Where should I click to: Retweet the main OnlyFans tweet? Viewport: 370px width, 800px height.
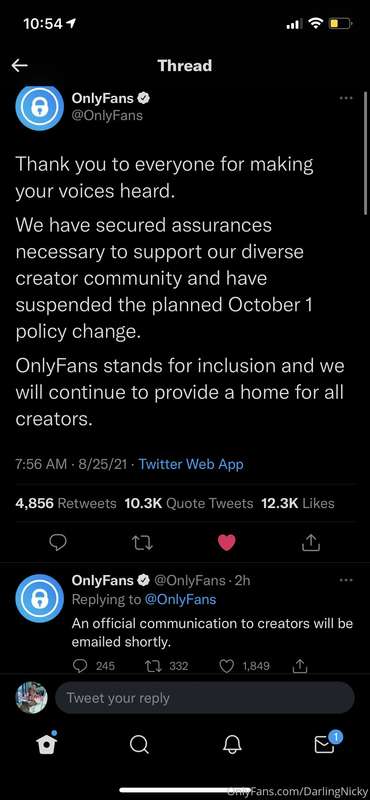point(140,544)
